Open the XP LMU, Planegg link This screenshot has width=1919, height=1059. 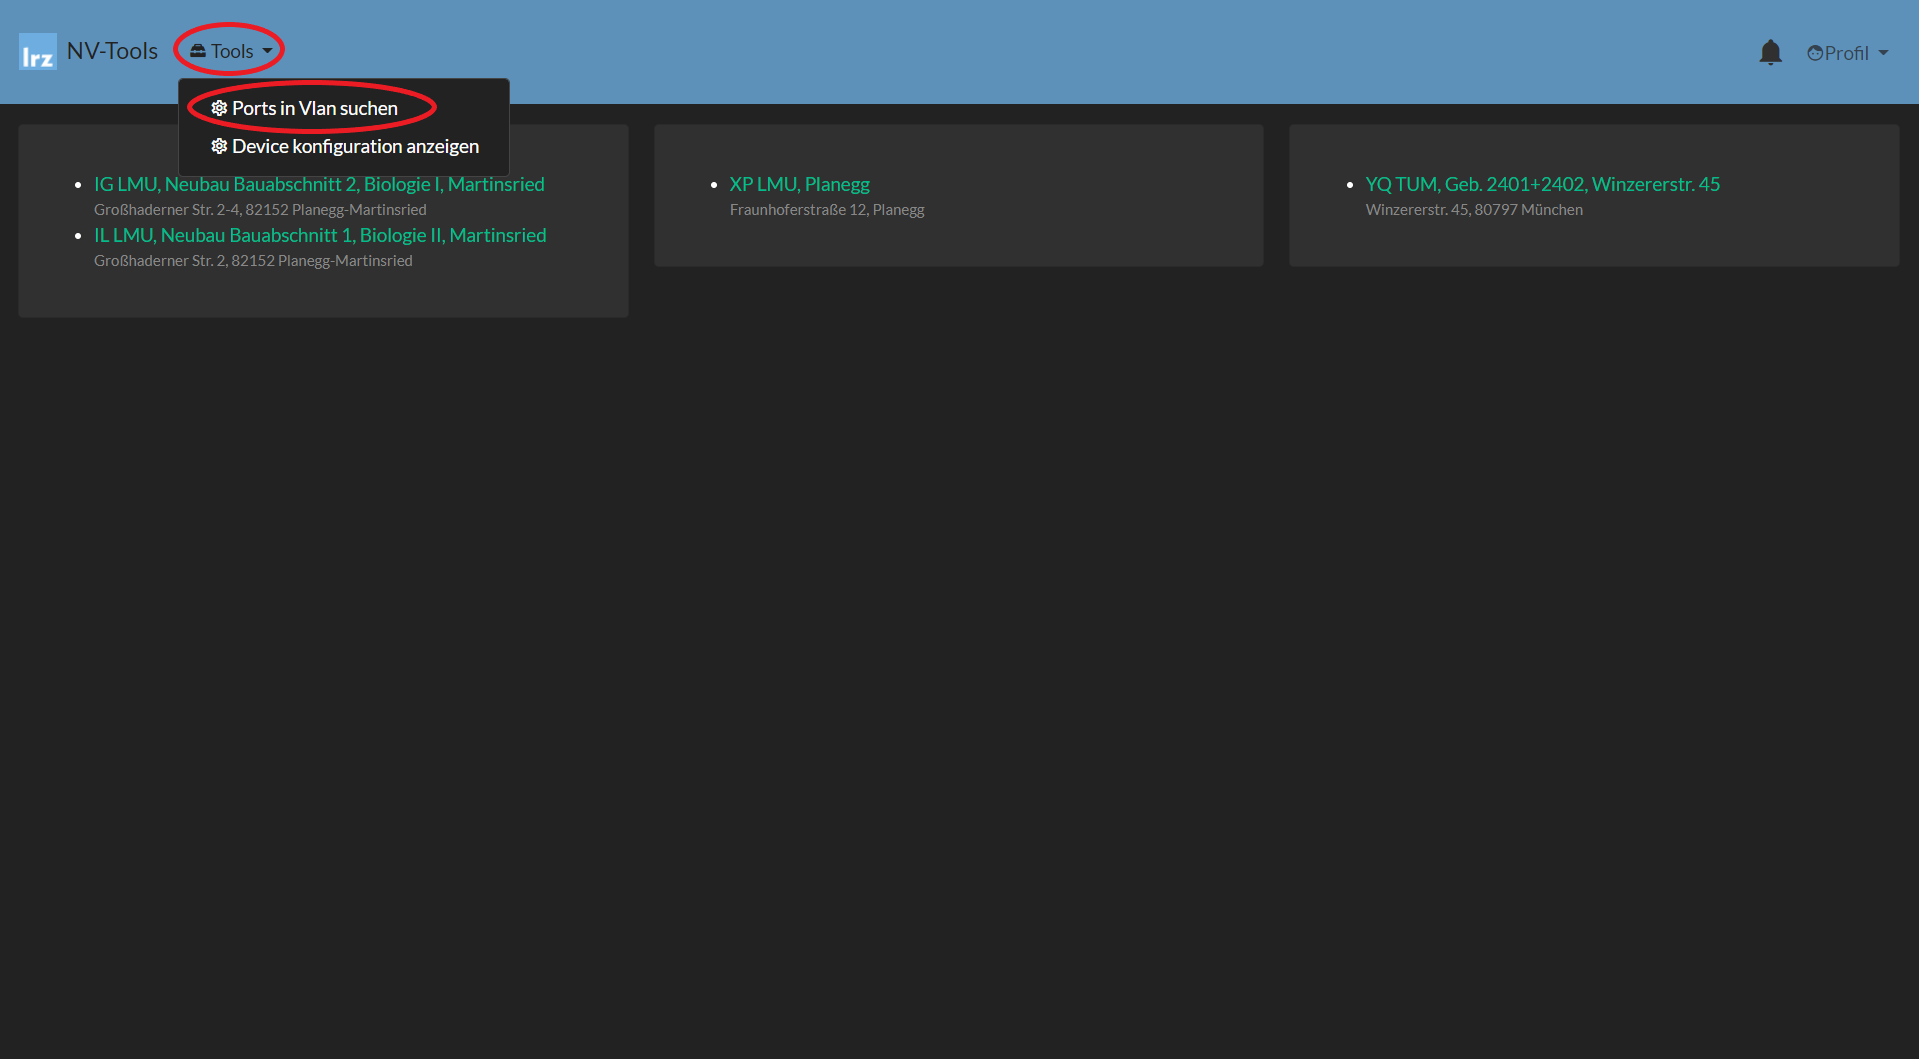[799, 184]
